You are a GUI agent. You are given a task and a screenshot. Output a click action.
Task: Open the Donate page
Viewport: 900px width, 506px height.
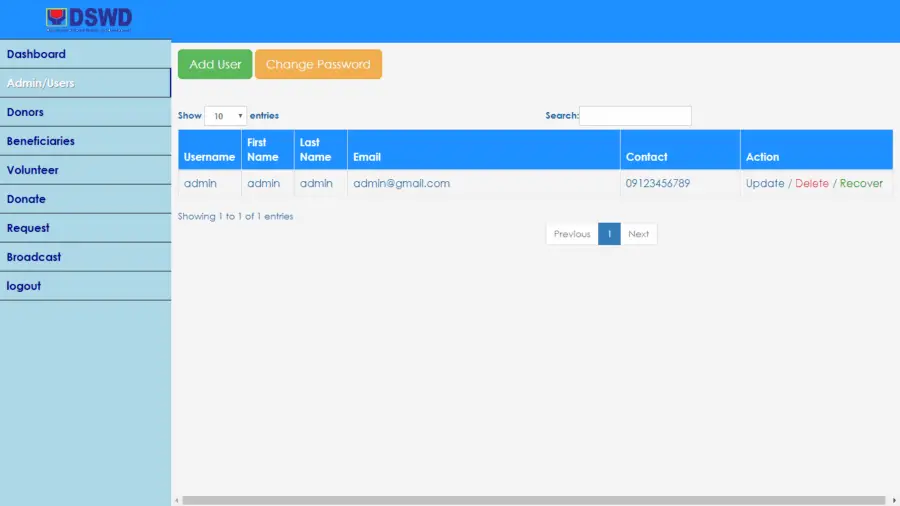coord(85,199)
